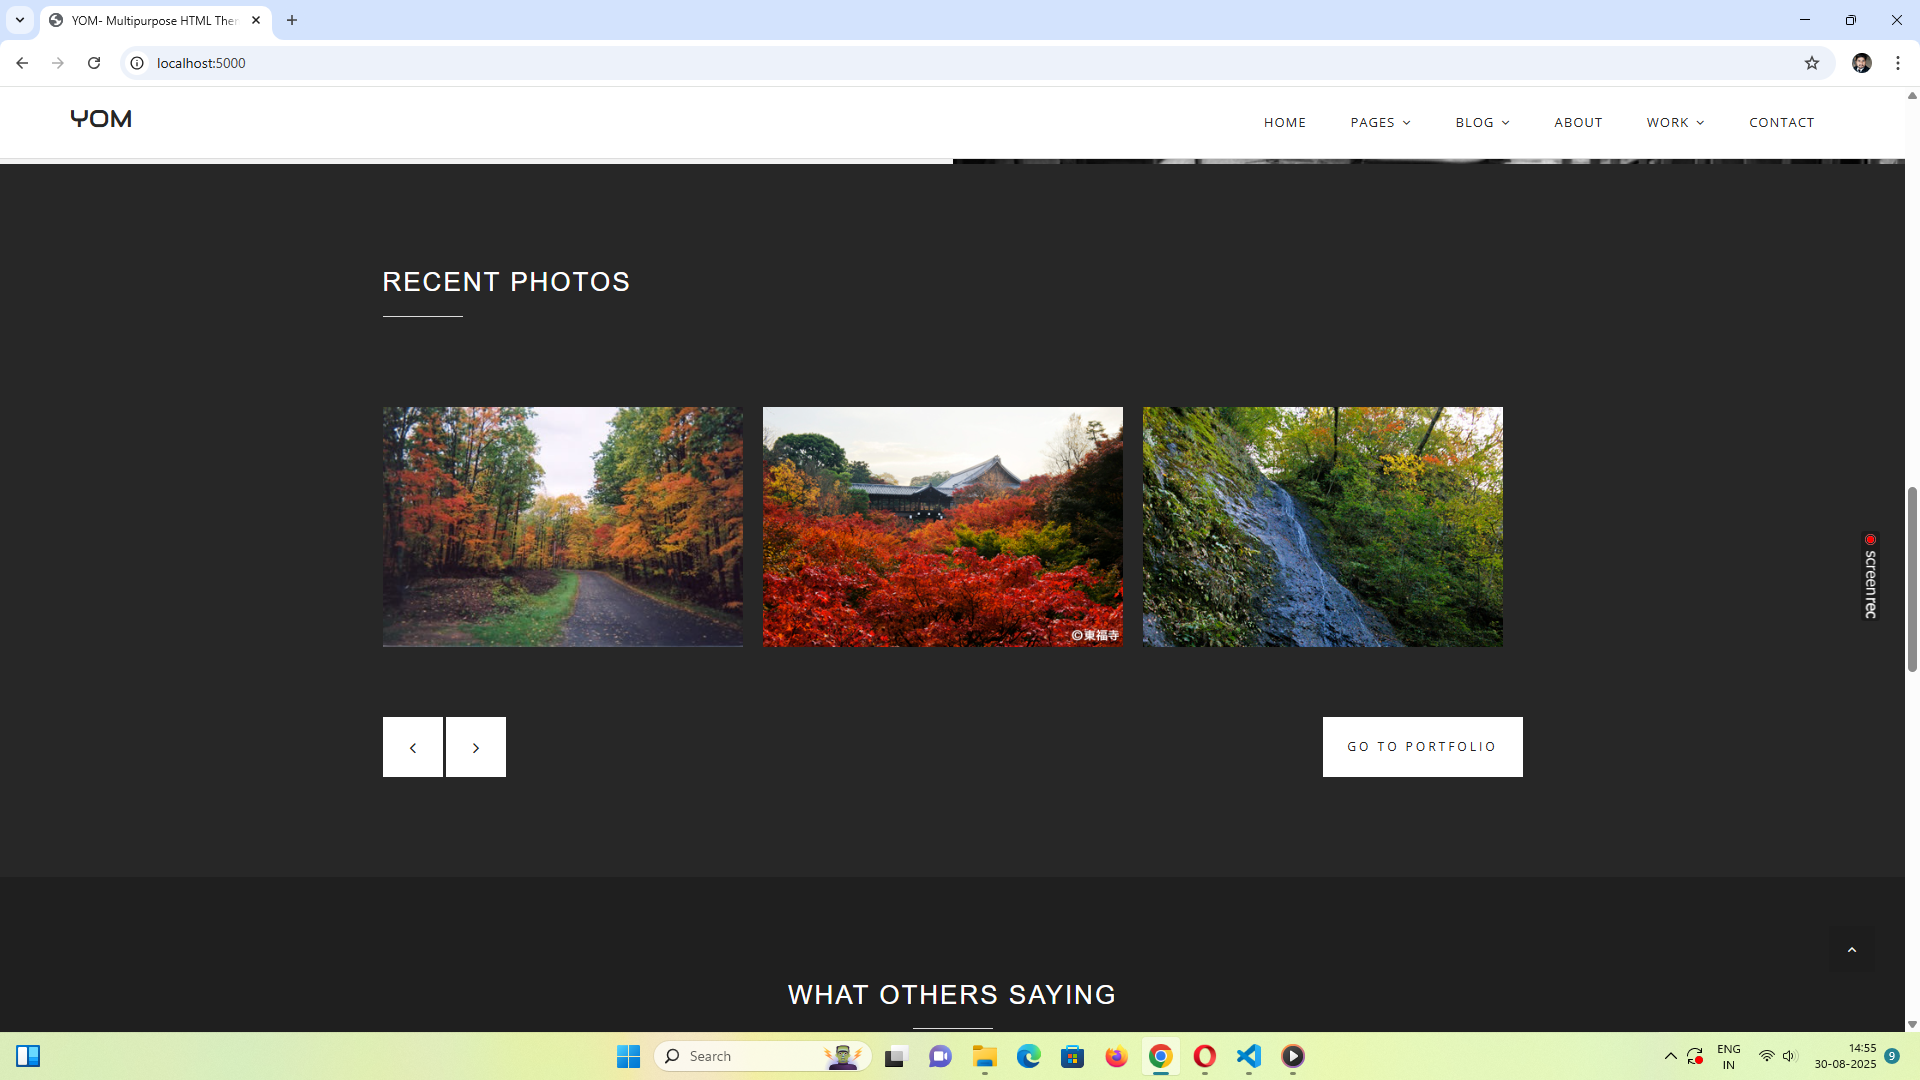Open the Widgets panel icon on taskbar
The width and height of the screenshot is (1920, 1080).
coord(28,1056)
